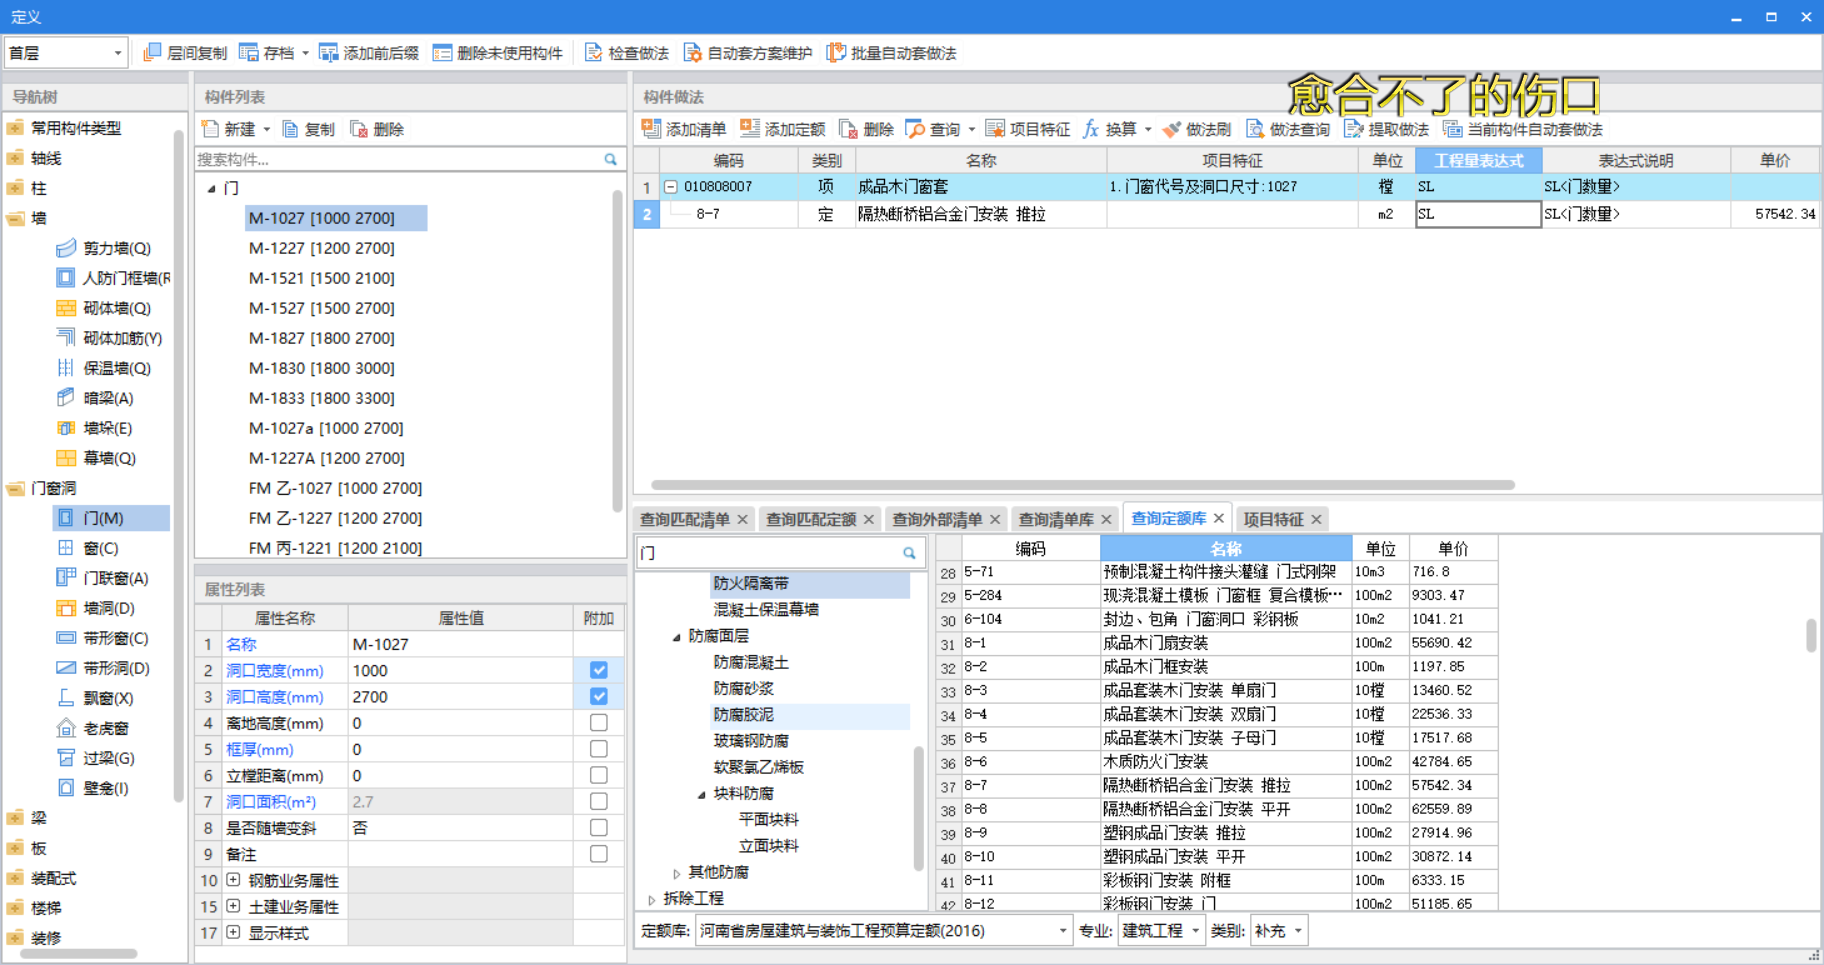Screen dimensions: 1824x965
Task: Uncheck 洞口宽度(mm) 附加 checkbox
Action: [599, 670]
